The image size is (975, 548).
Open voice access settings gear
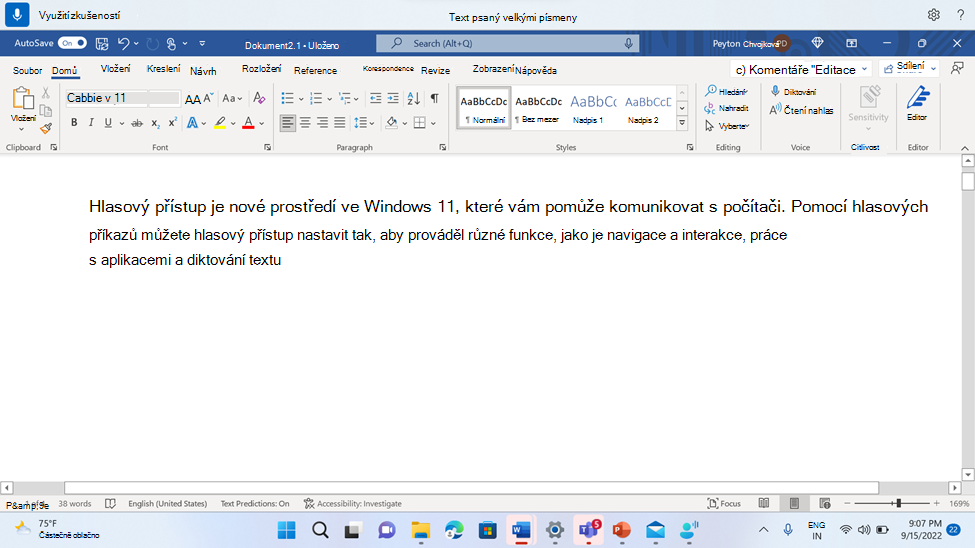point(933,15)
